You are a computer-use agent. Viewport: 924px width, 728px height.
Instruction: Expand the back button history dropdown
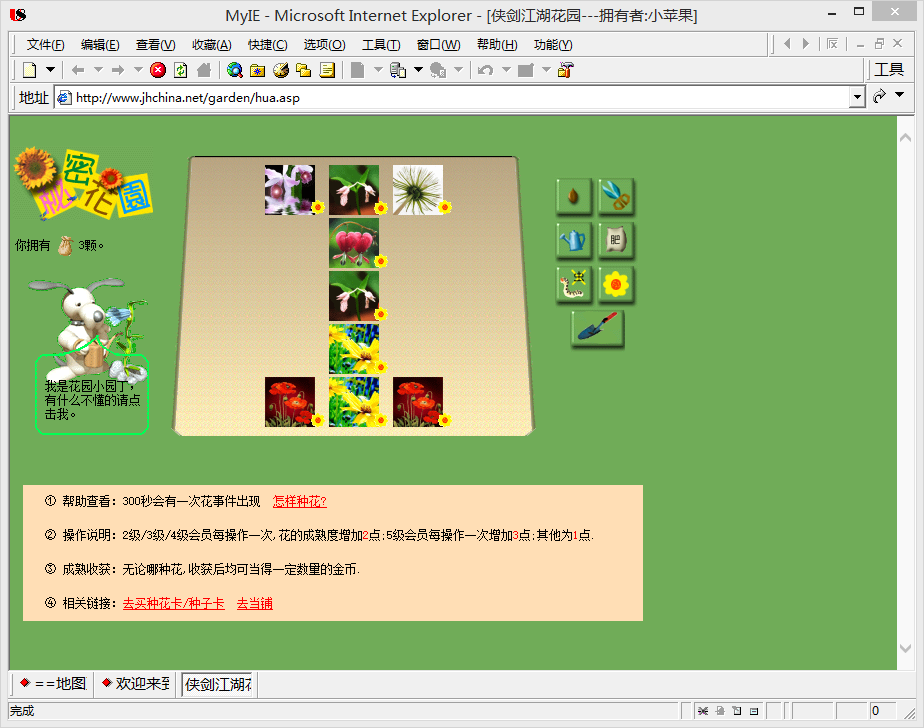(x=98, y=70)
